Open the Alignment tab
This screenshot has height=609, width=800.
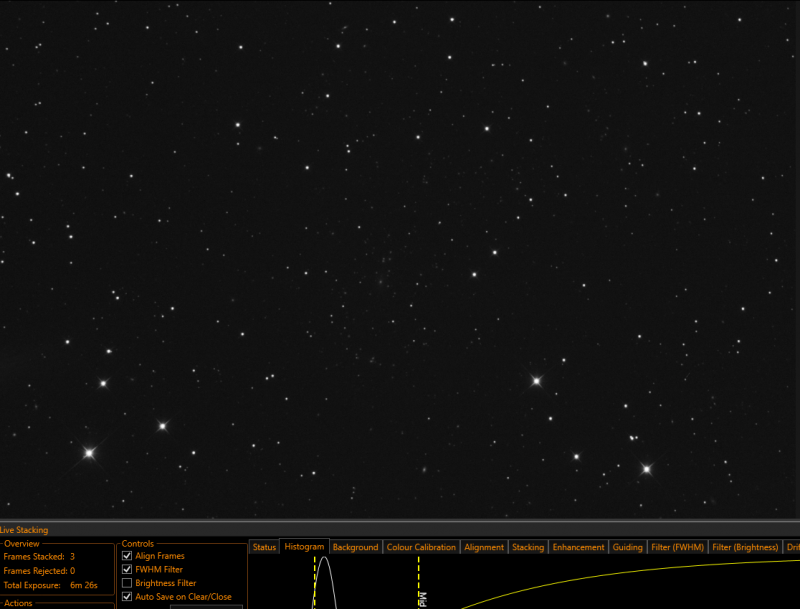click(x=484, y=547)
